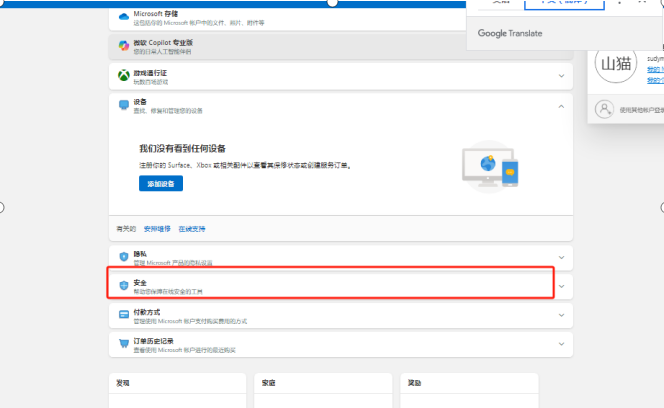
Task: Expand the 隐私 section chevron
Action: [561, 258]
